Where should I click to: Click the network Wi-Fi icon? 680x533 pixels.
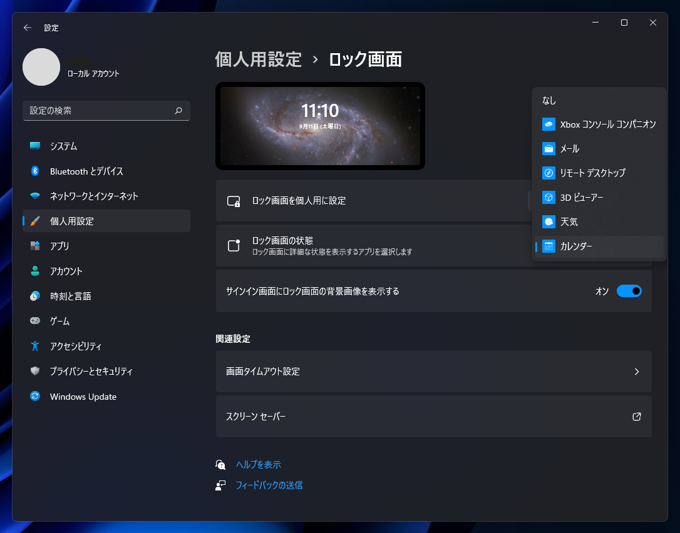coord(35,196)
